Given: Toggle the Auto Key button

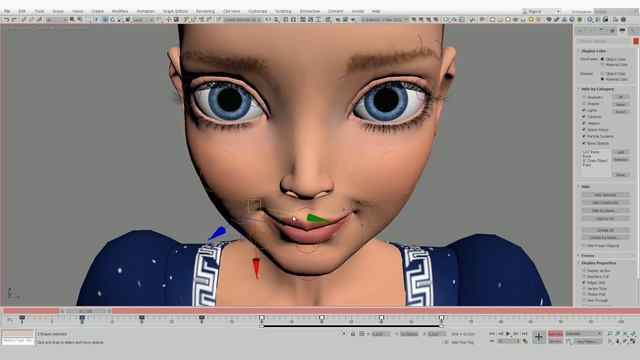Looking at the screenshot, I should coord(555,334).
